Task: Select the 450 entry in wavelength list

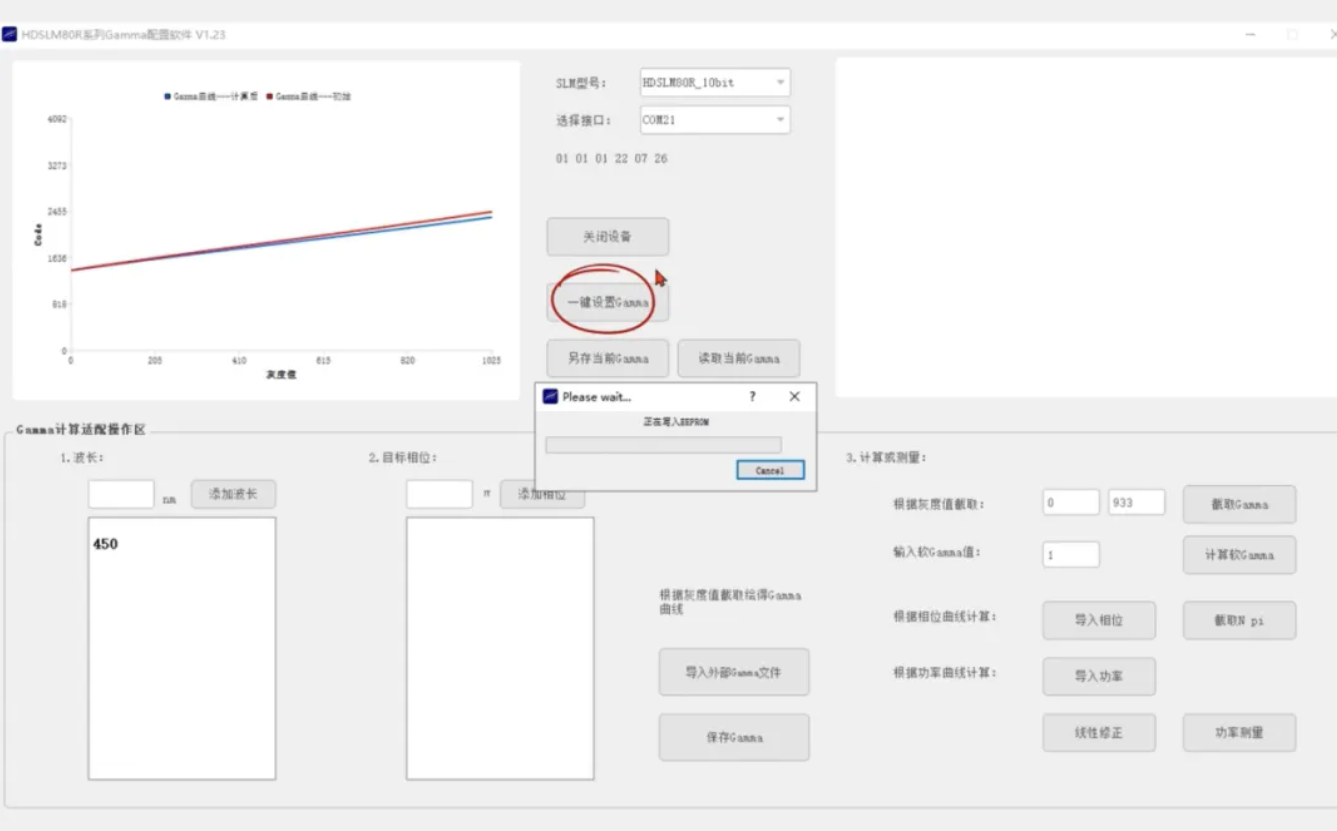Action: pos(105,544)
